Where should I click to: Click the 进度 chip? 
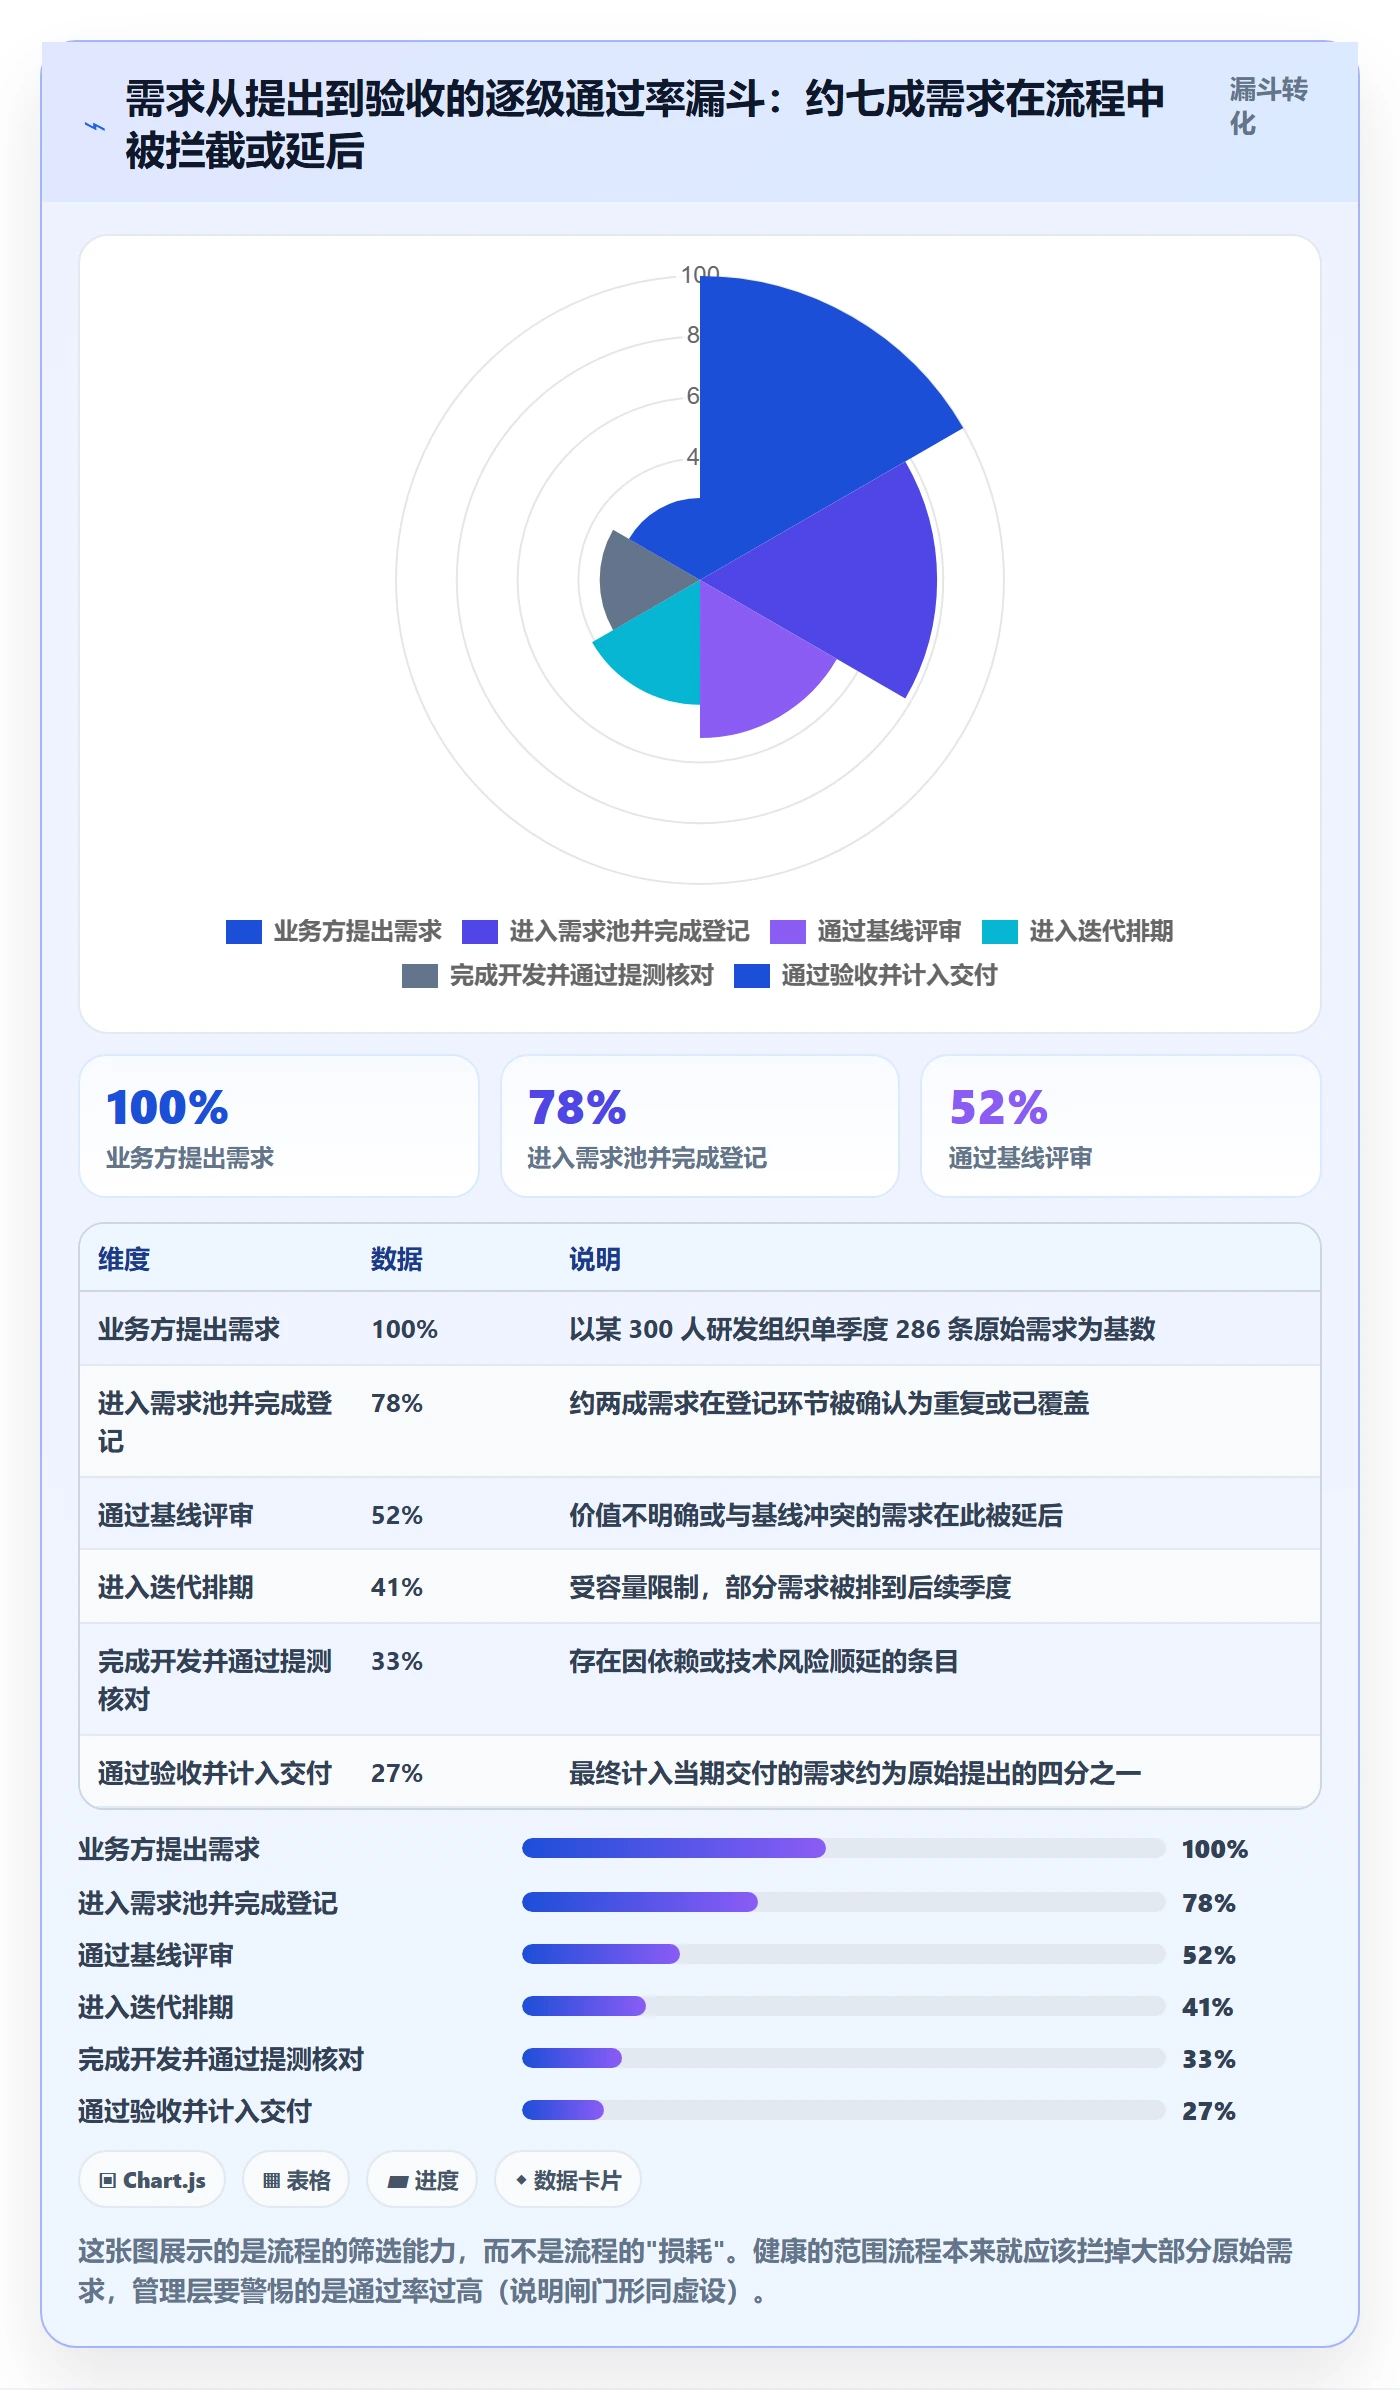(422, 2180)
